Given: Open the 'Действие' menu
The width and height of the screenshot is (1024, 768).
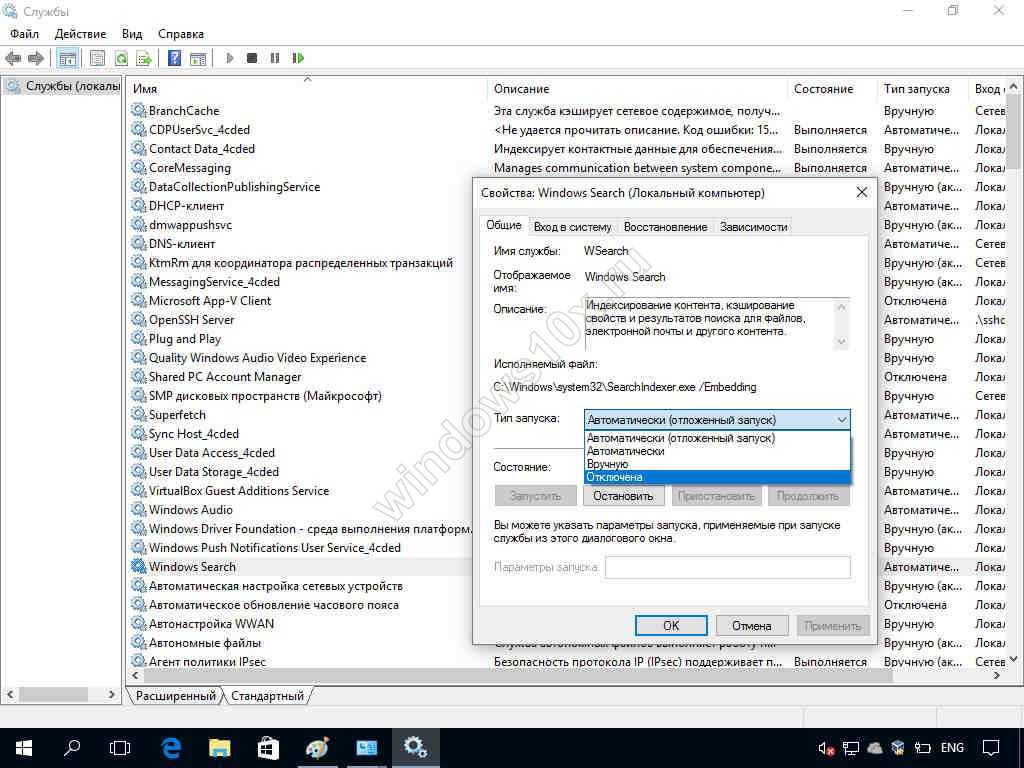Looking at the screenshot, I should tap(80, 34).
